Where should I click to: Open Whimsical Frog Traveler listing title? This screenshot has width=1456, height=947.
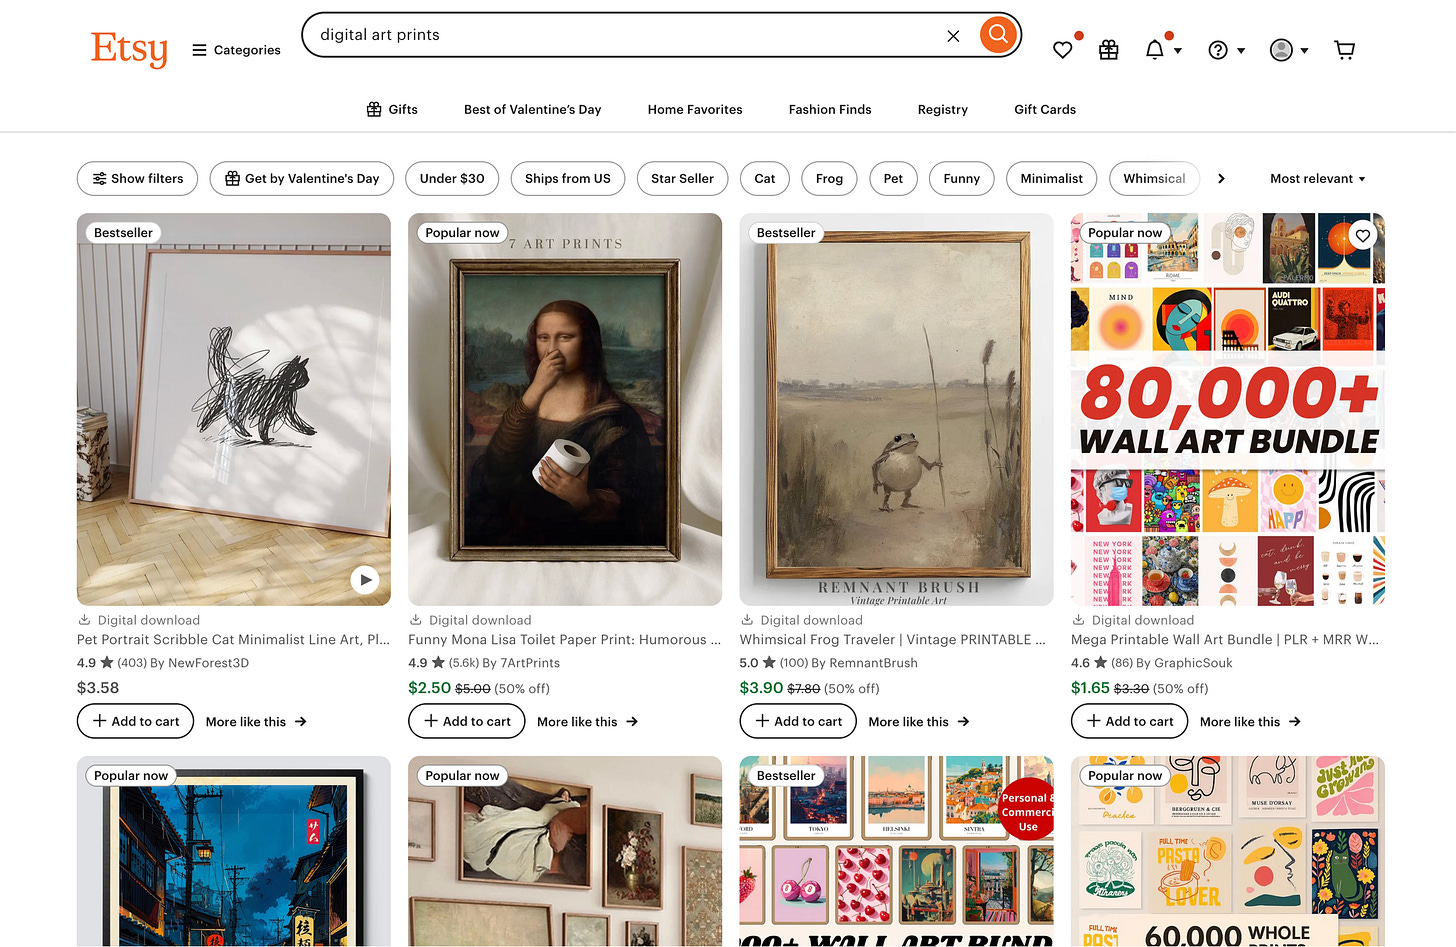pos(893,640)
